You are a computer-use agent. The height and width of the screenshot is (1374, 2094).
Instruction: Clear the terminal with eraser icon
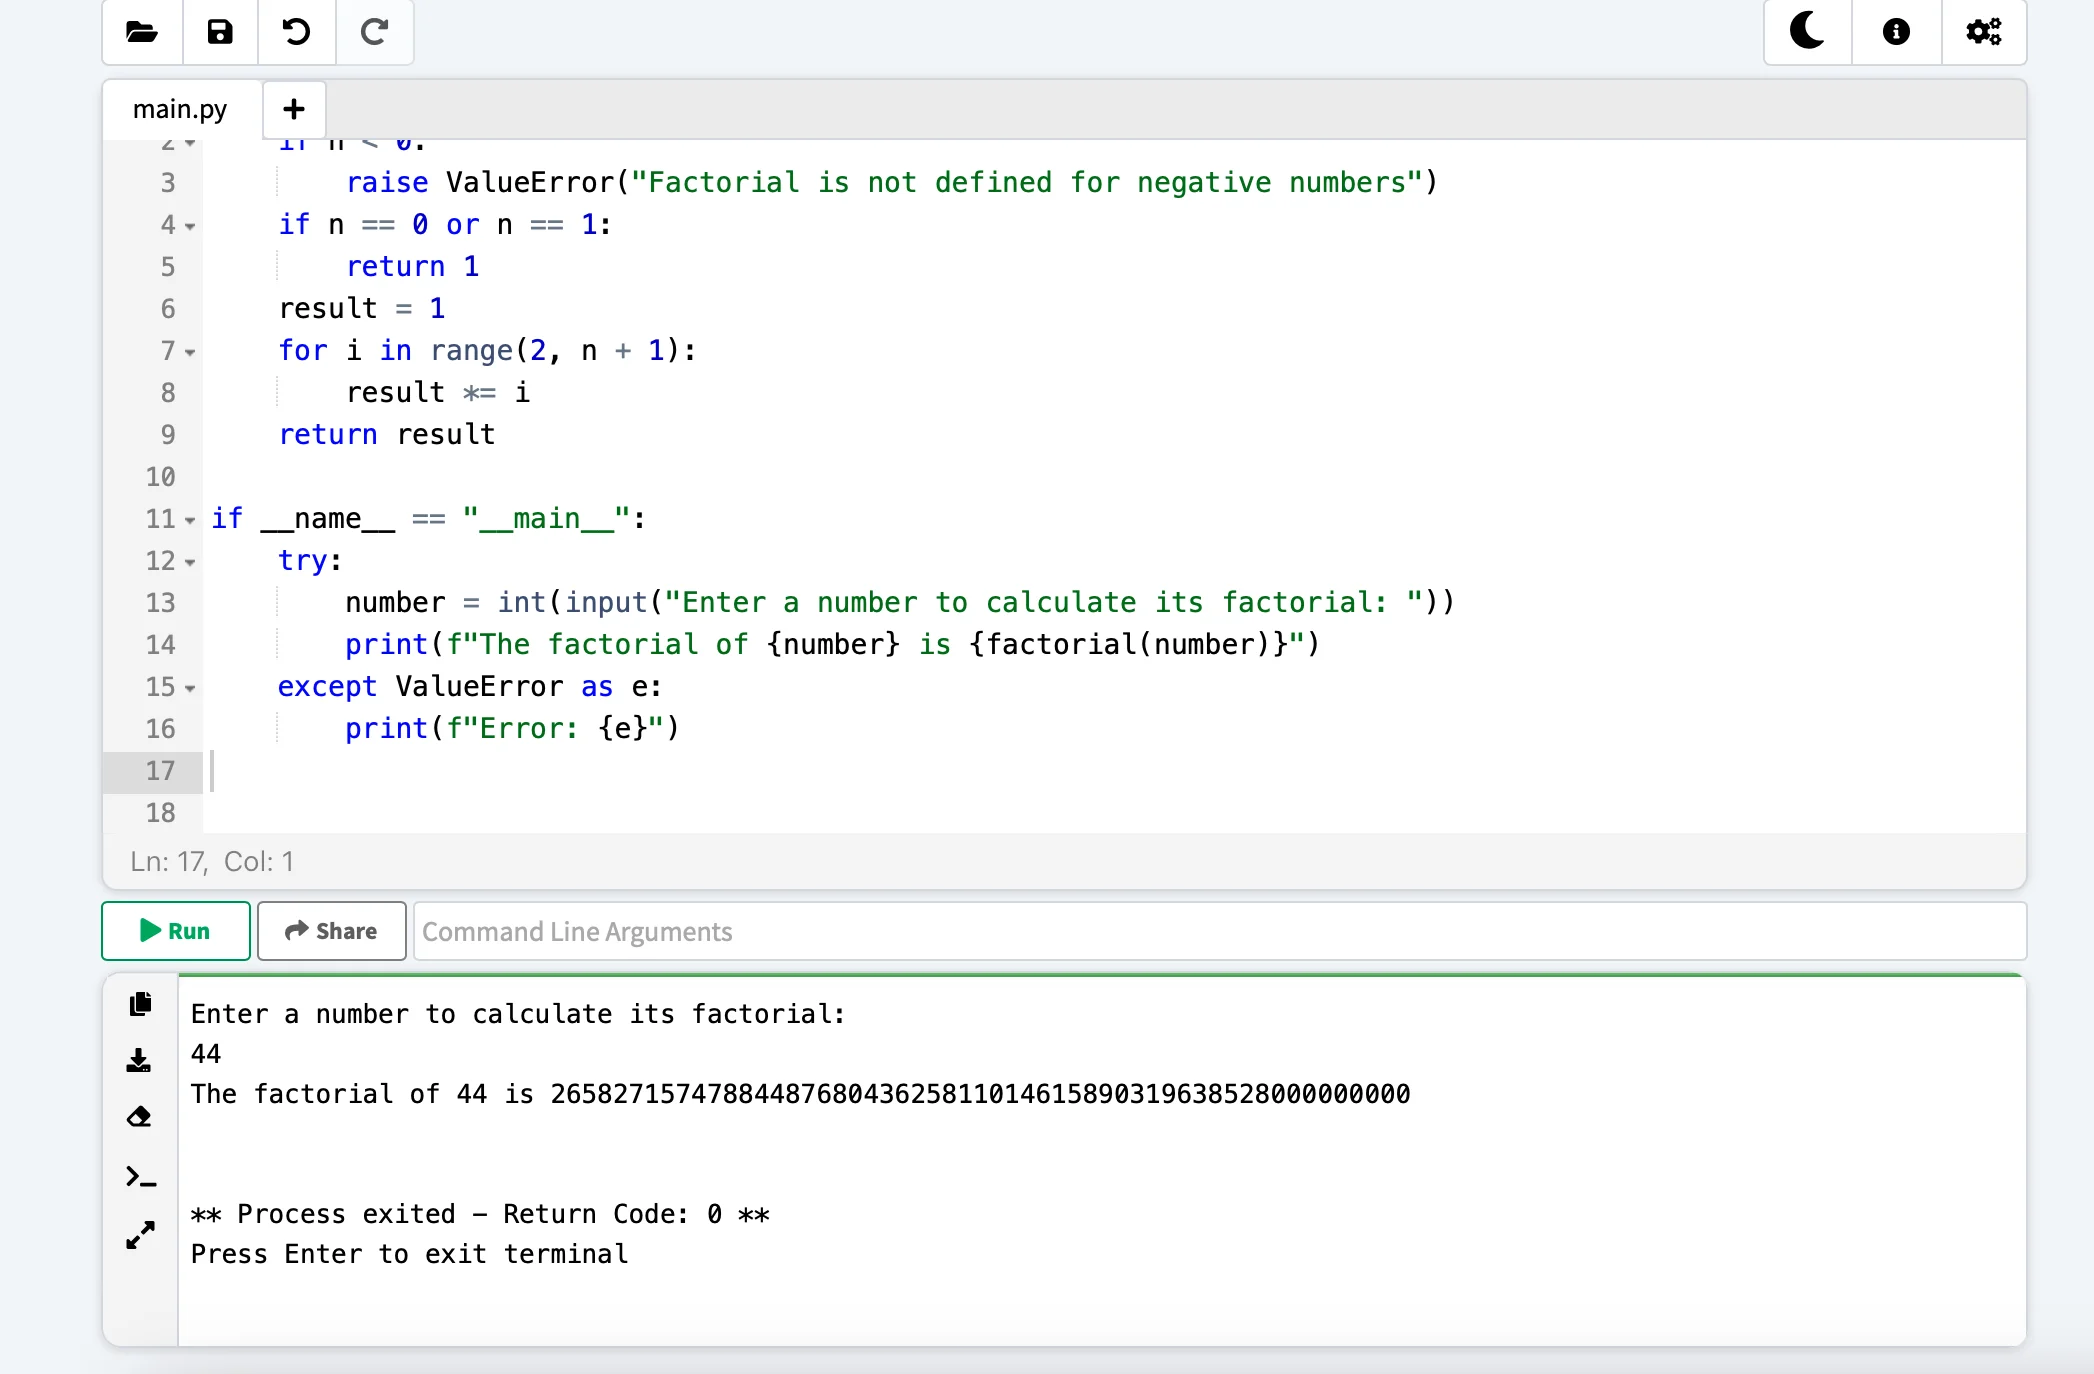[x=140, y=1117]
